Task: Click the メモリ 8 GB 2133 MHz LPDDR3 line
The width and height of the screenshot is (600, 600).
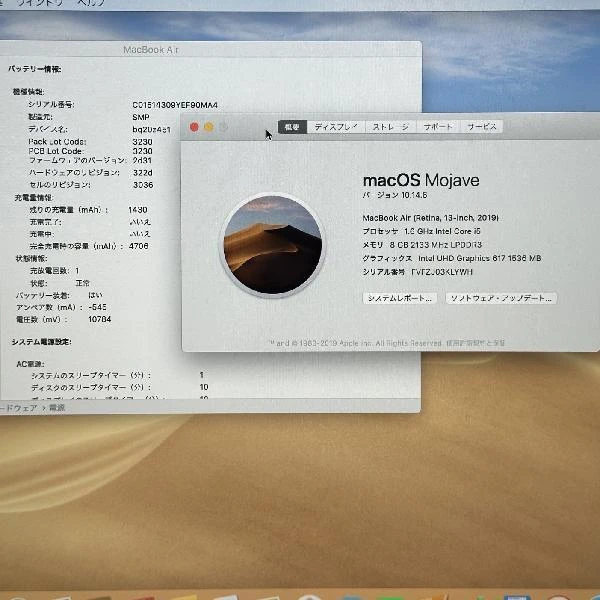Action: [422, 245]
